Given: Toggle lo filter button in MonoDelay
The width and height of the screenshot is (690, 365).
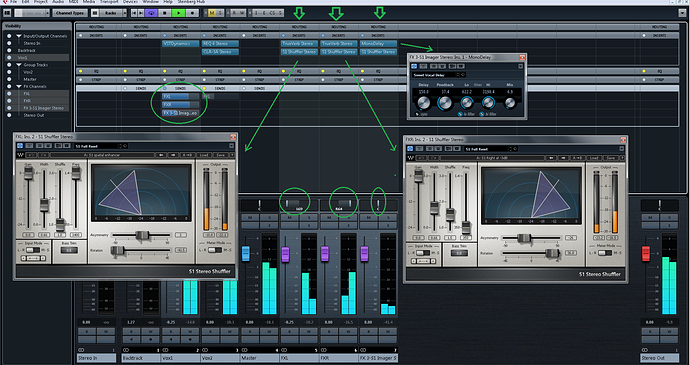Looking at the screenshot, I should 460,114.
